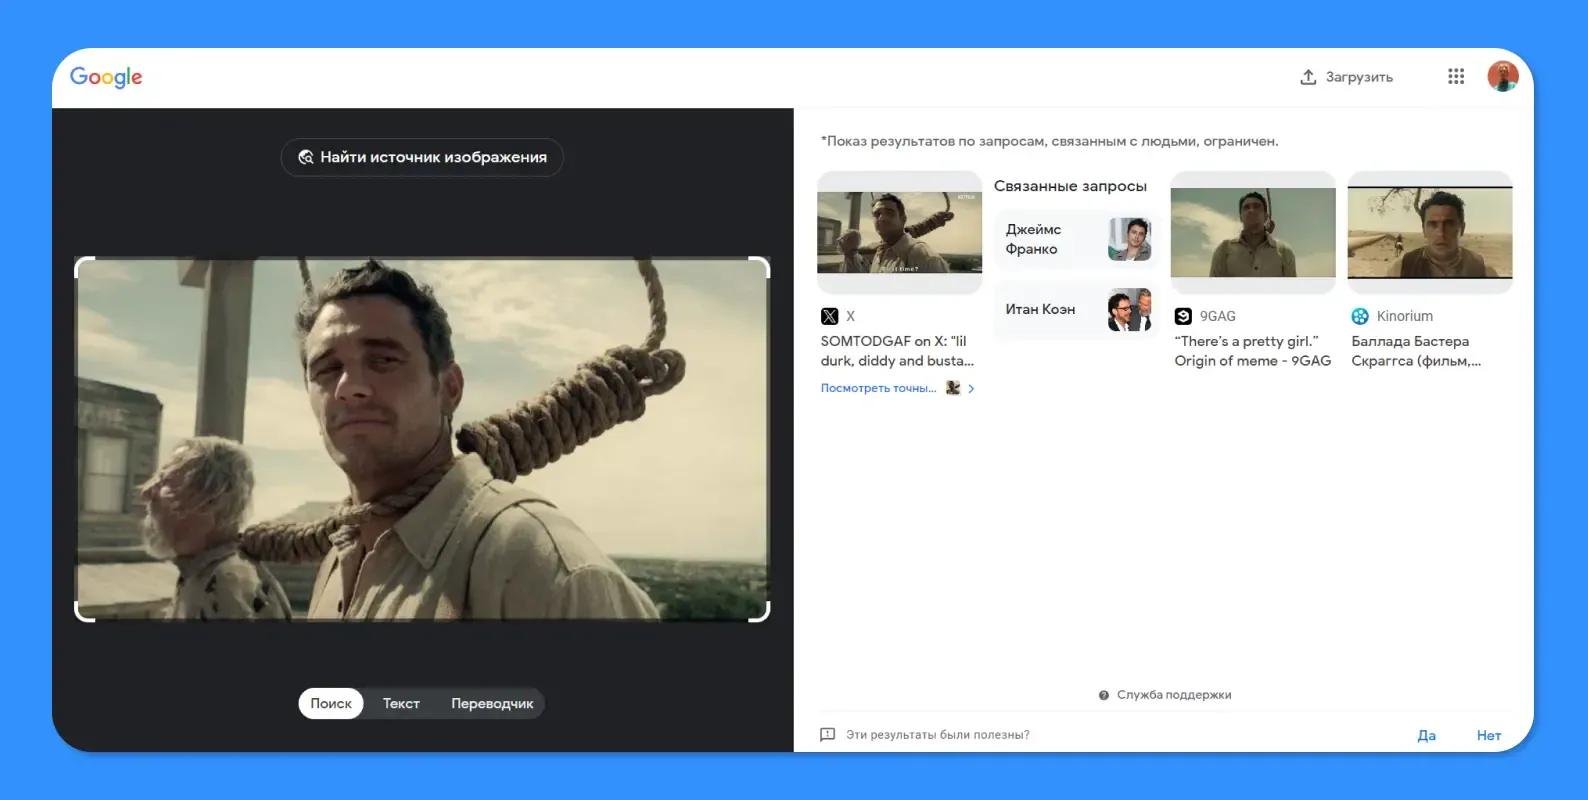Open the account profile avatar

click(x=1503, y=76)
